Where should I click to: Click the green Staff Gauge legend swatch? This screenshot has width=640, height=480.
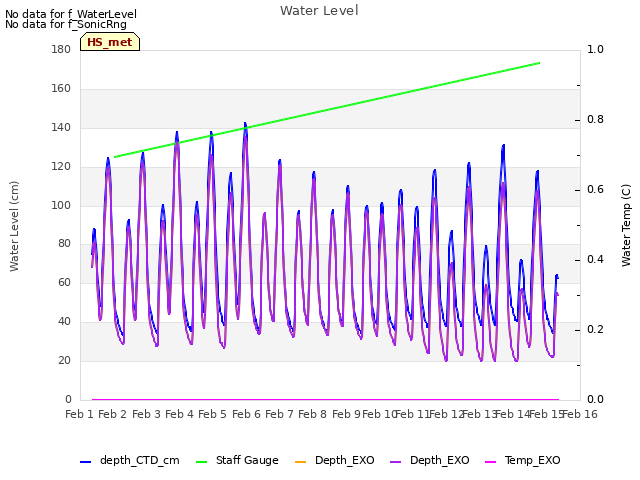202,462
